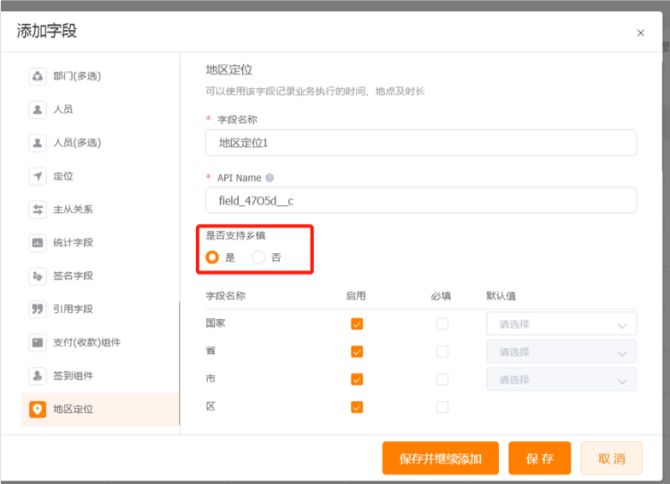Viewport: 670px width, 484px height.
Task: Disable the 国家 enabled checkbox
Action: [357, 324]
